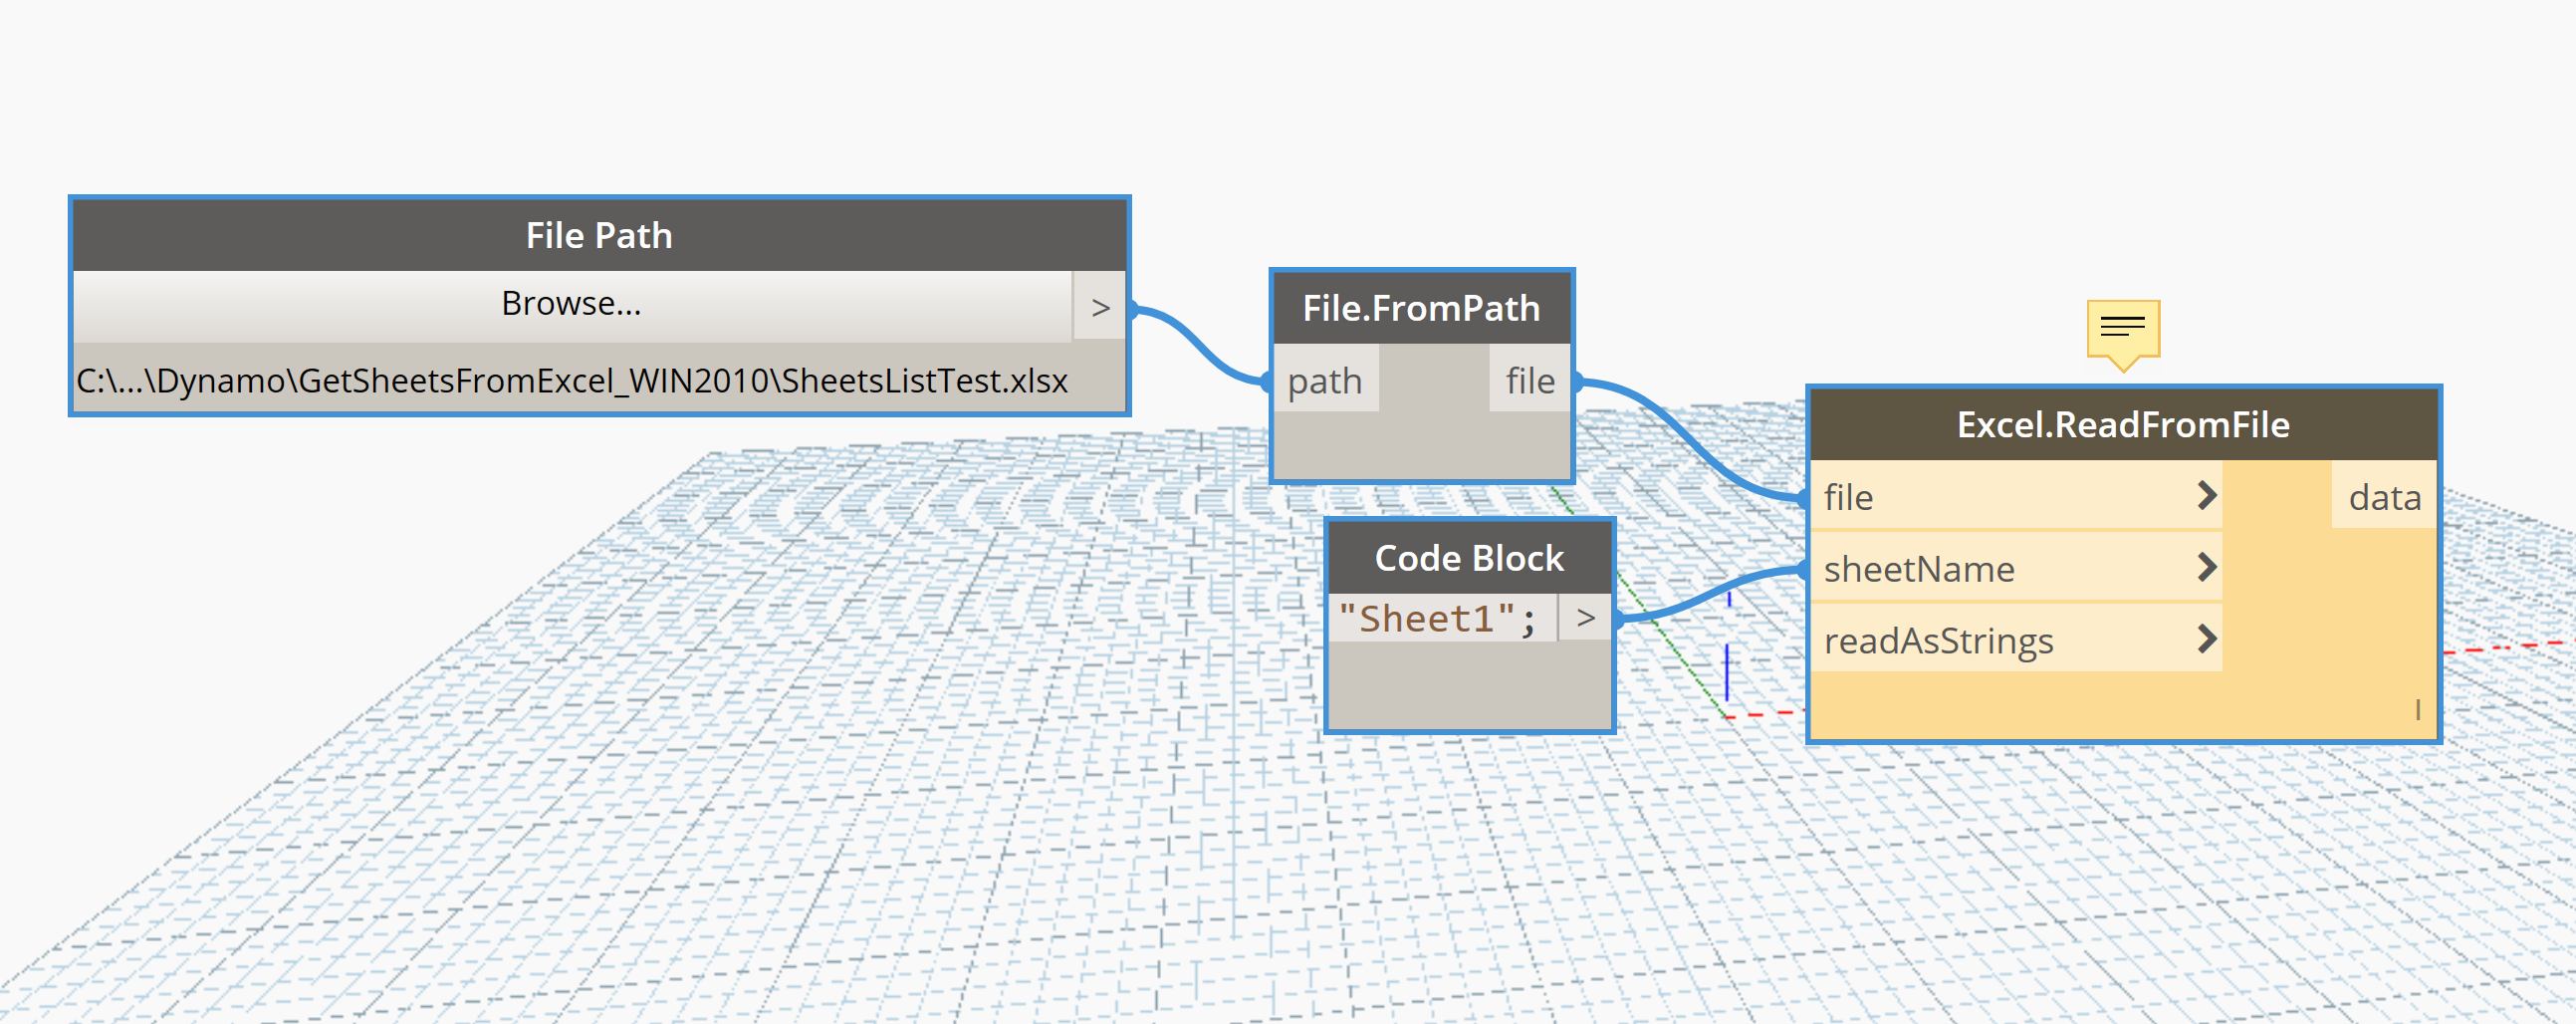Edit the Sheet1 text in the Code Block
This screenshot has width=2576, height=1024.
coord(1440,618)
